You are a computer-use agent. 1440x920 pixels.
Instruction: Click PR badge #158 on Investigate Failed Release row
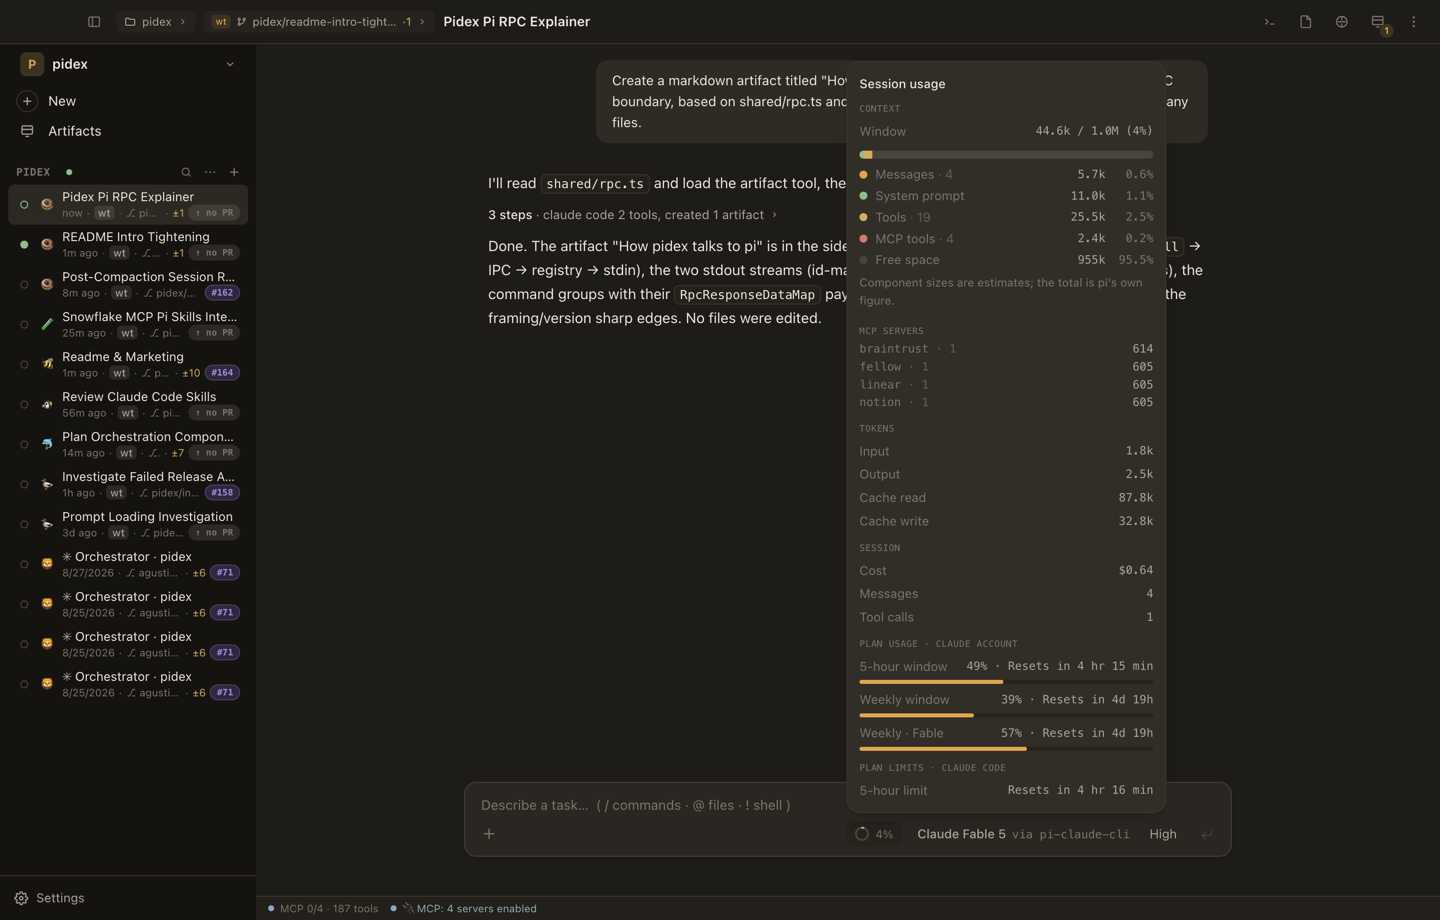pos(222,493)
